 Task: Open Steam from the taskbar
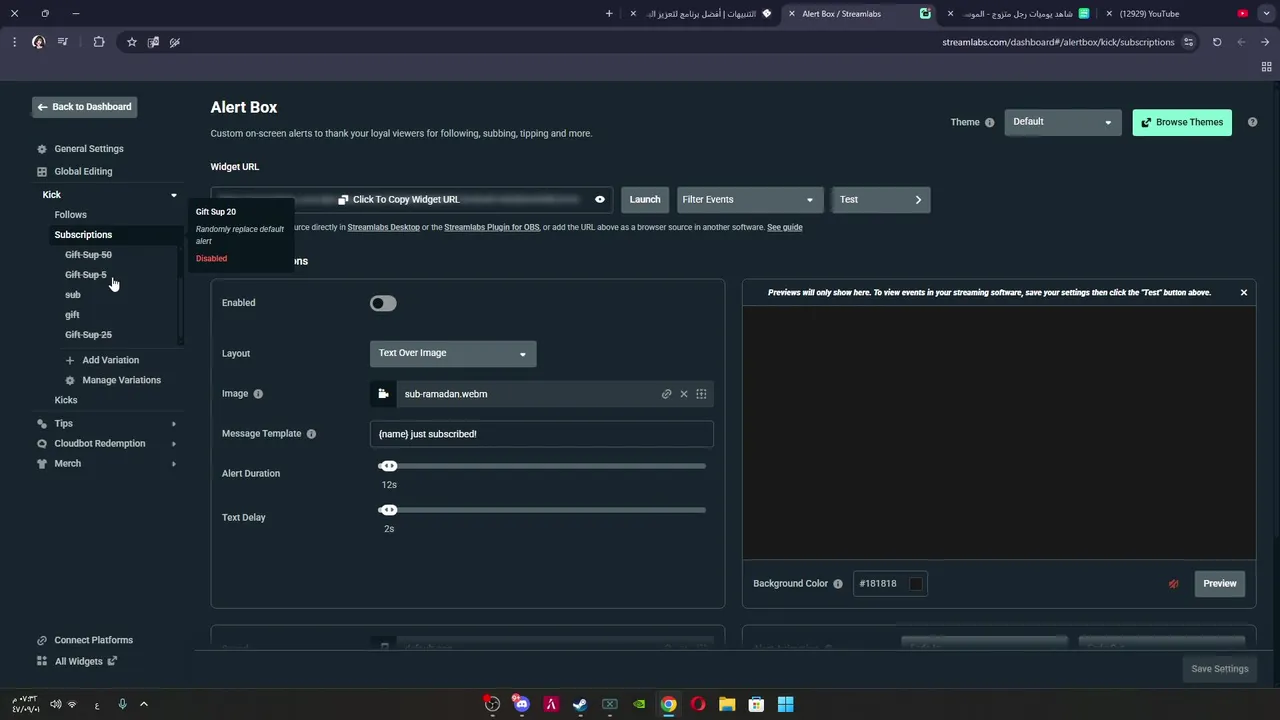point(580,704)
